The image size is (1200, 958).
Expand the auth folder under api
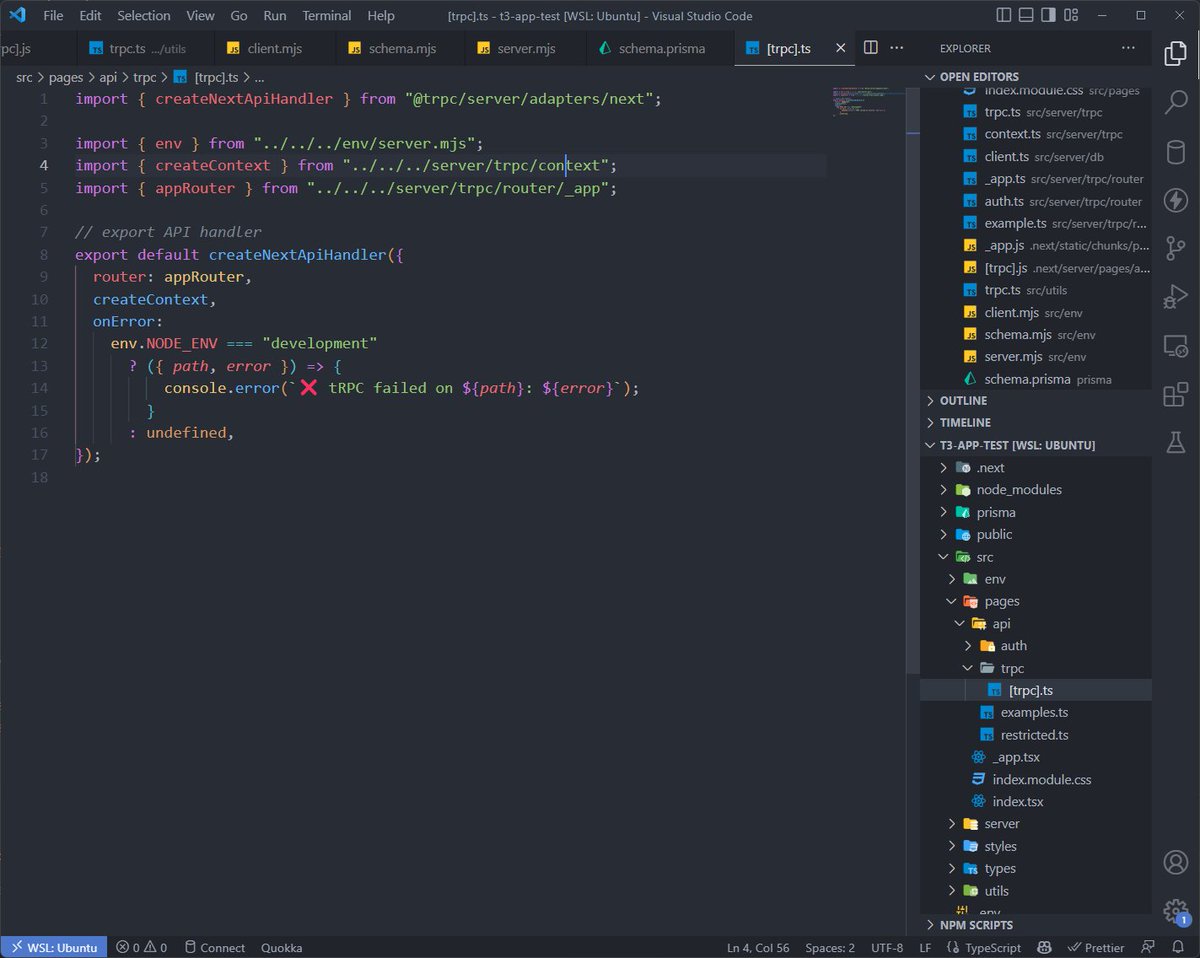coord(1035,646)
